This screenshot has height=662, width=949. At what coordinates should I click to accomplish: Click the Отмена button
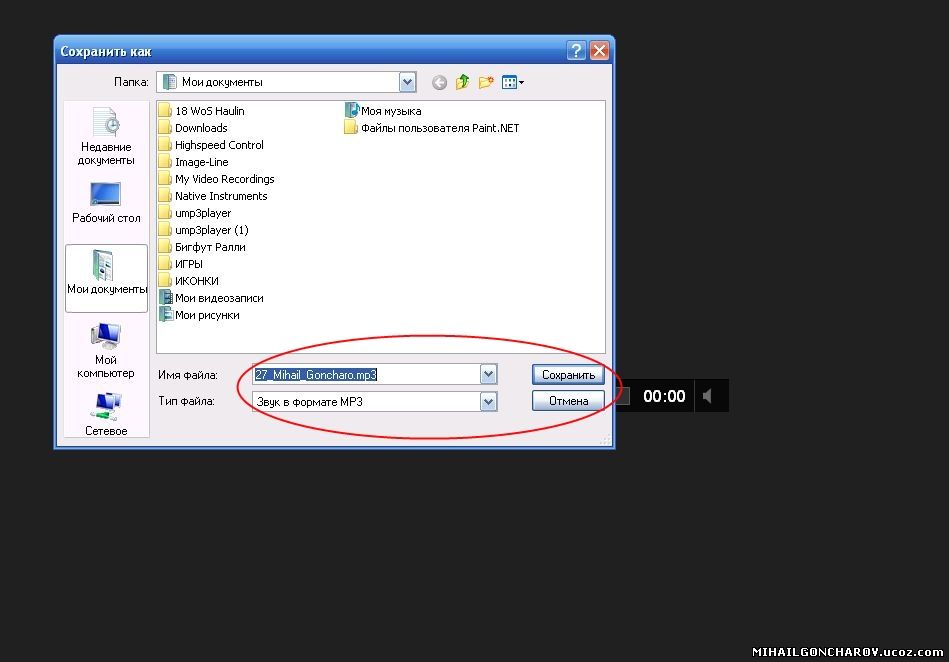pyautogui.click(x=568, y=401)
